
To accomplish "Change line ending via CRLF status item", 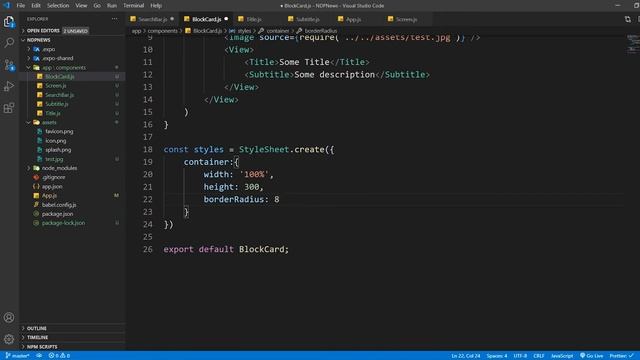I will tap(539, 356).
